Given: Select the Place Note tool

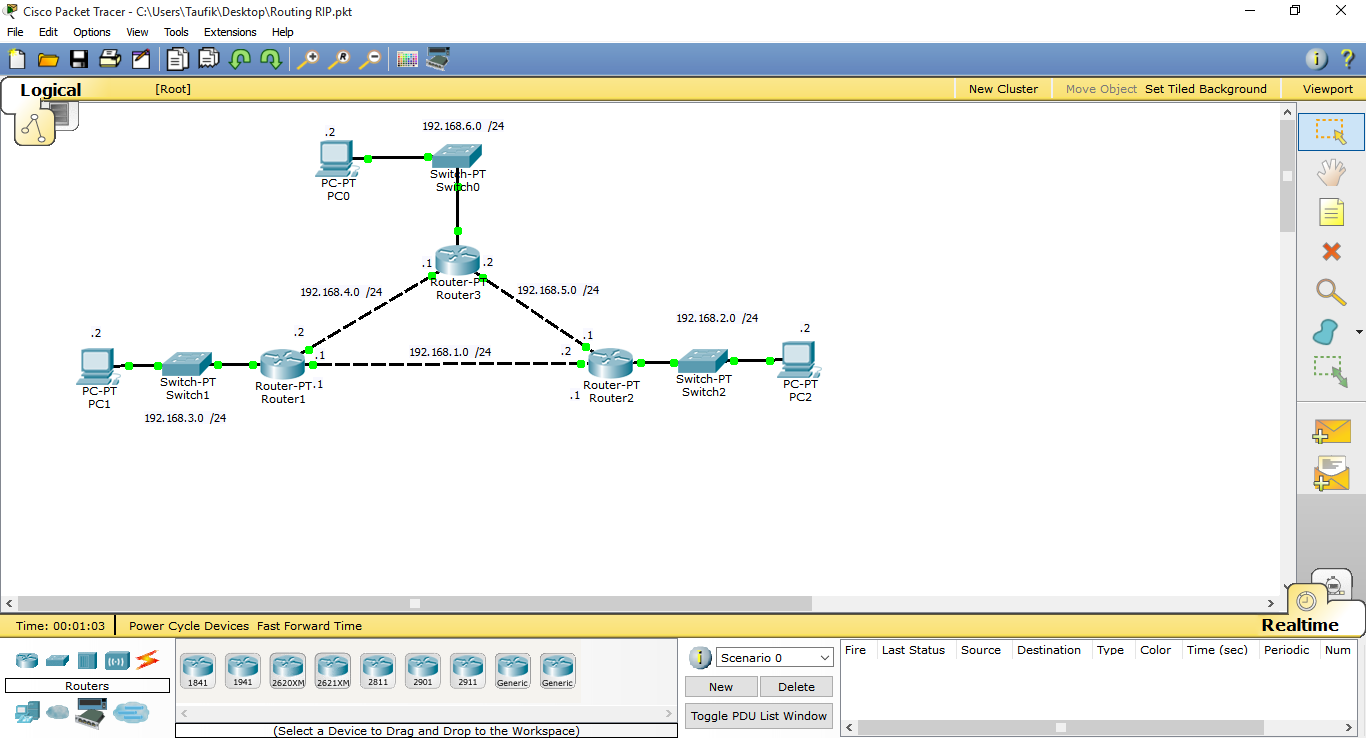Looking at the screenshot, I should [x=1331, y=211].
